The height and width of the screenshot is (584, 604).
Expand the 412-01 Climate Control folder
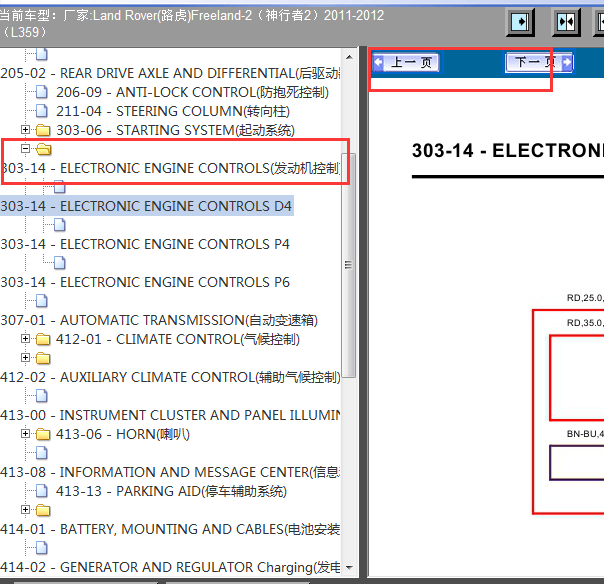click(25, 339)
